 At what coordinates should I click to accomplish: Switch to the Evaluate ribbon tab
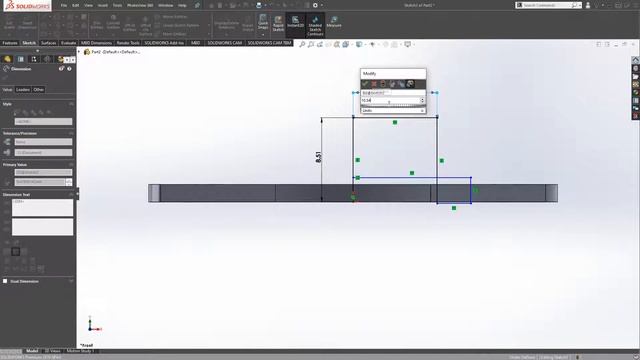[x=69, y=43]
